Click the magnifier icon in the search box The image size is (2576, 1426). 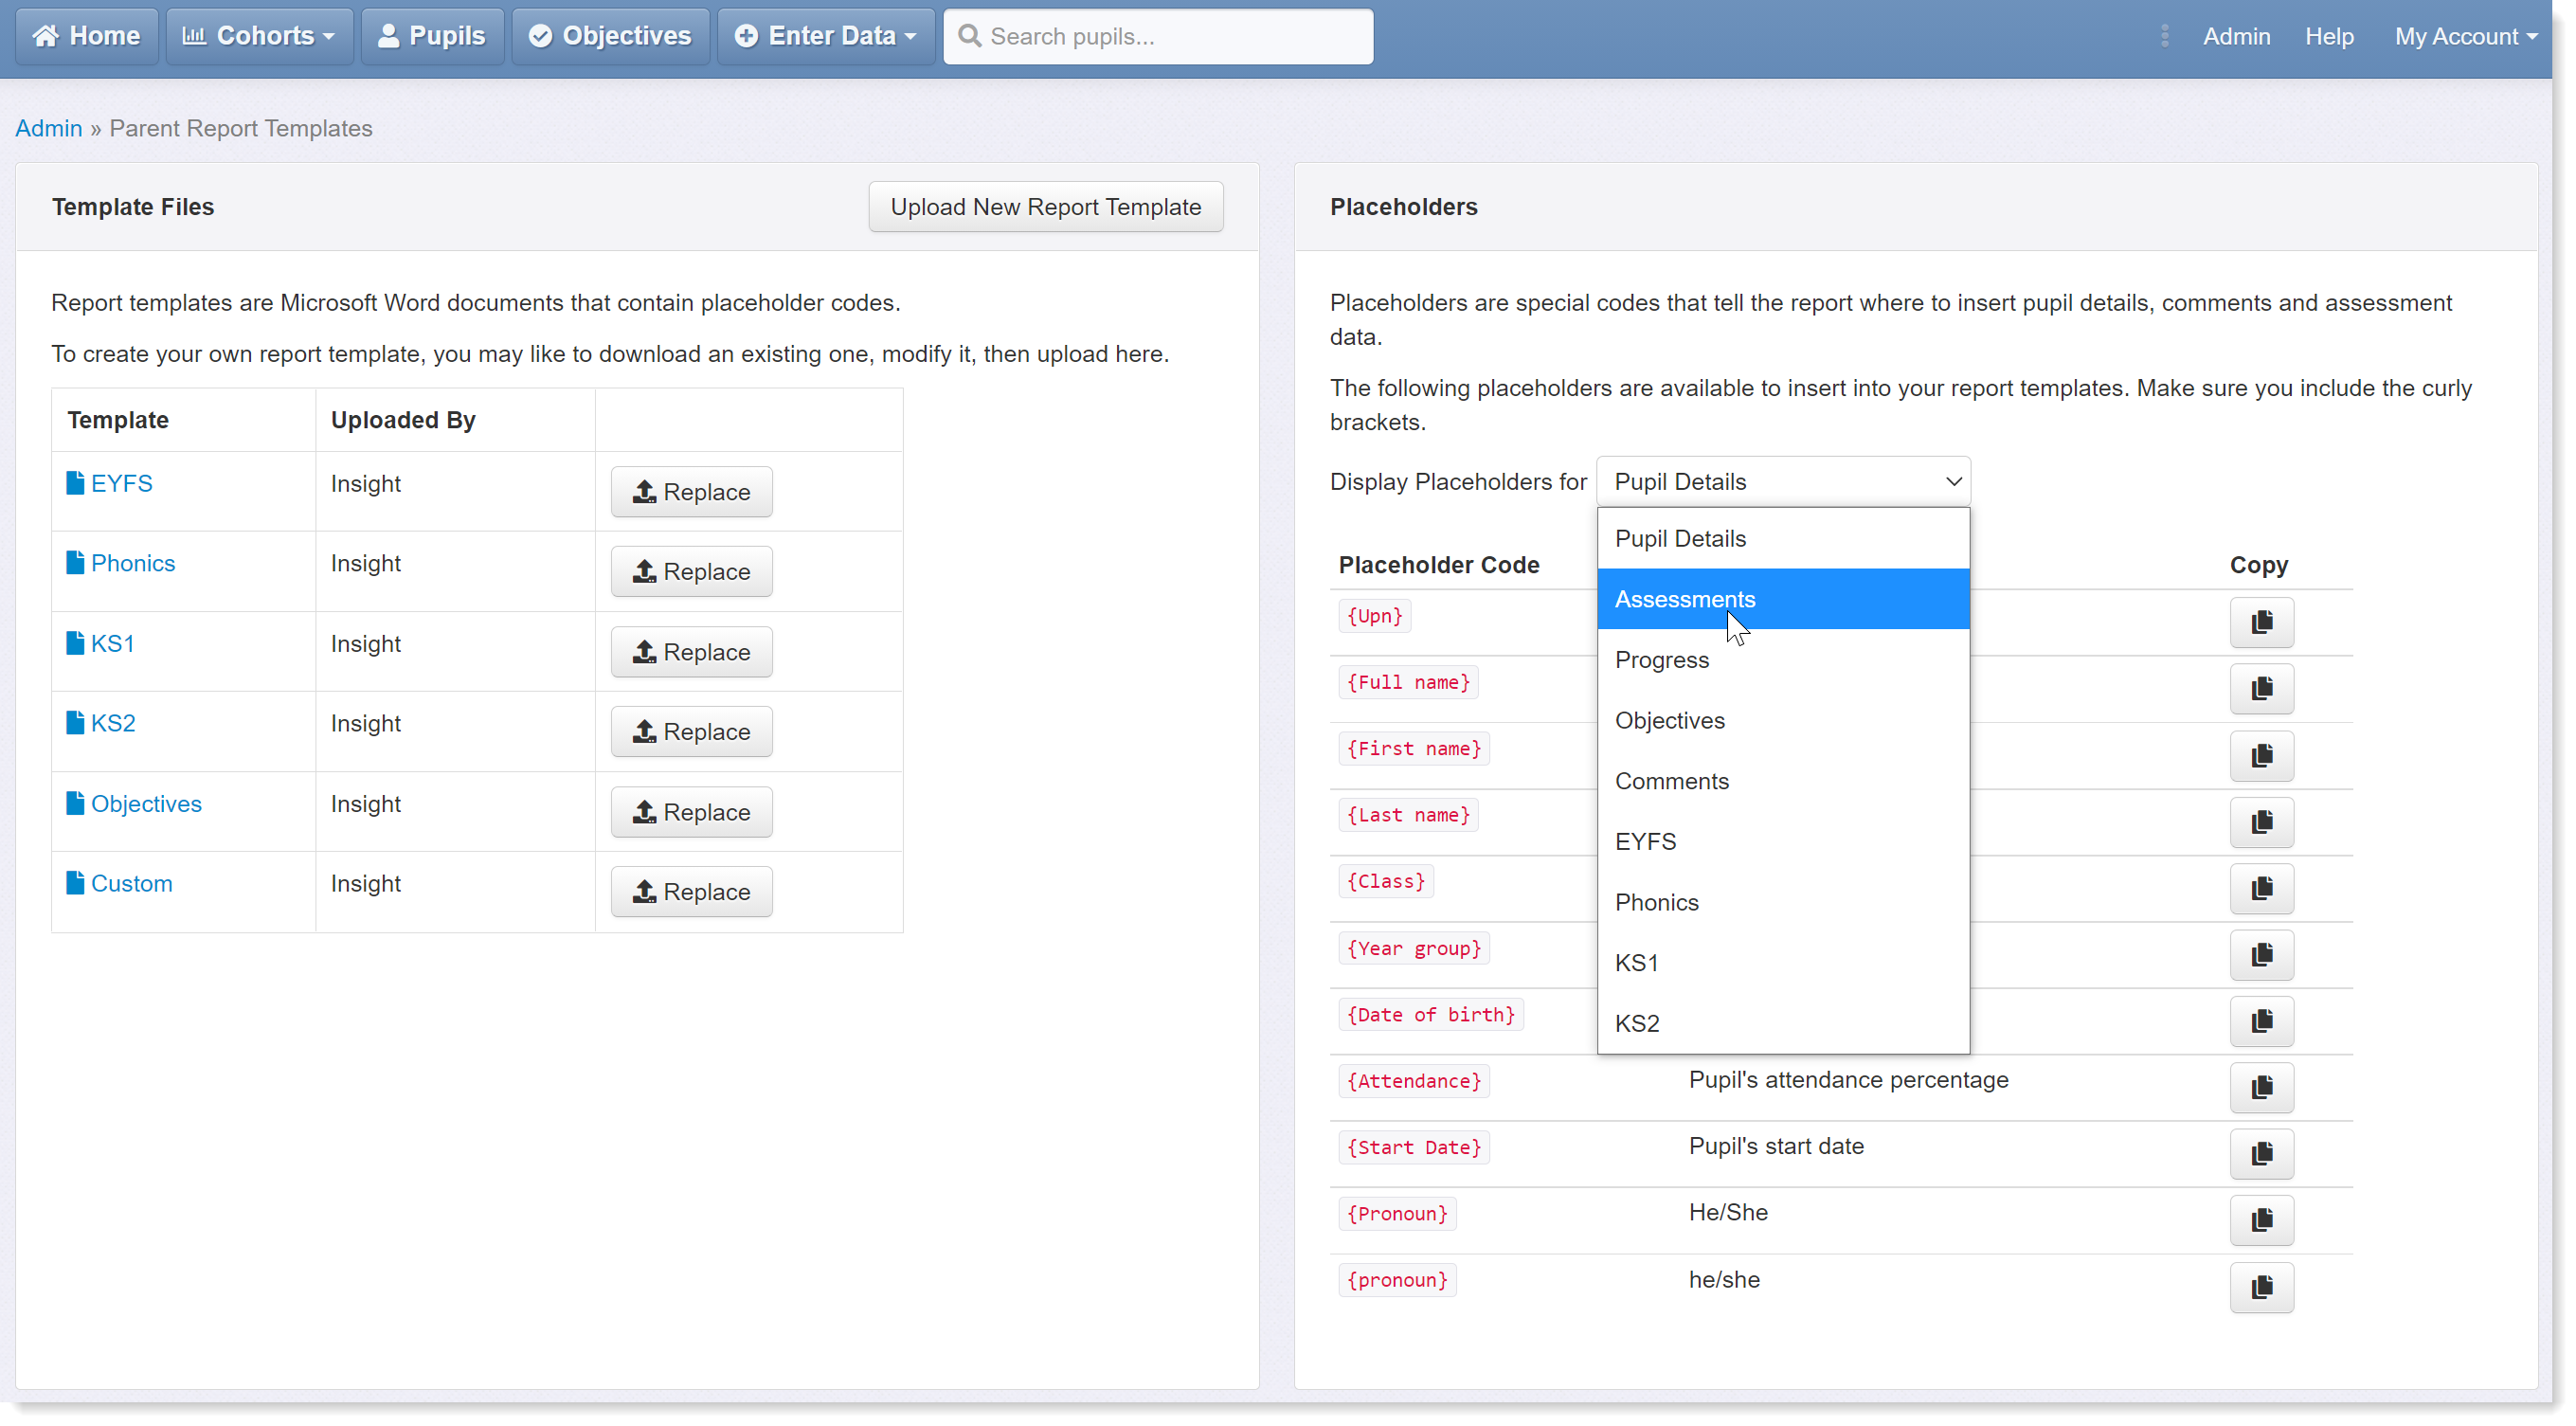[969, 36]
